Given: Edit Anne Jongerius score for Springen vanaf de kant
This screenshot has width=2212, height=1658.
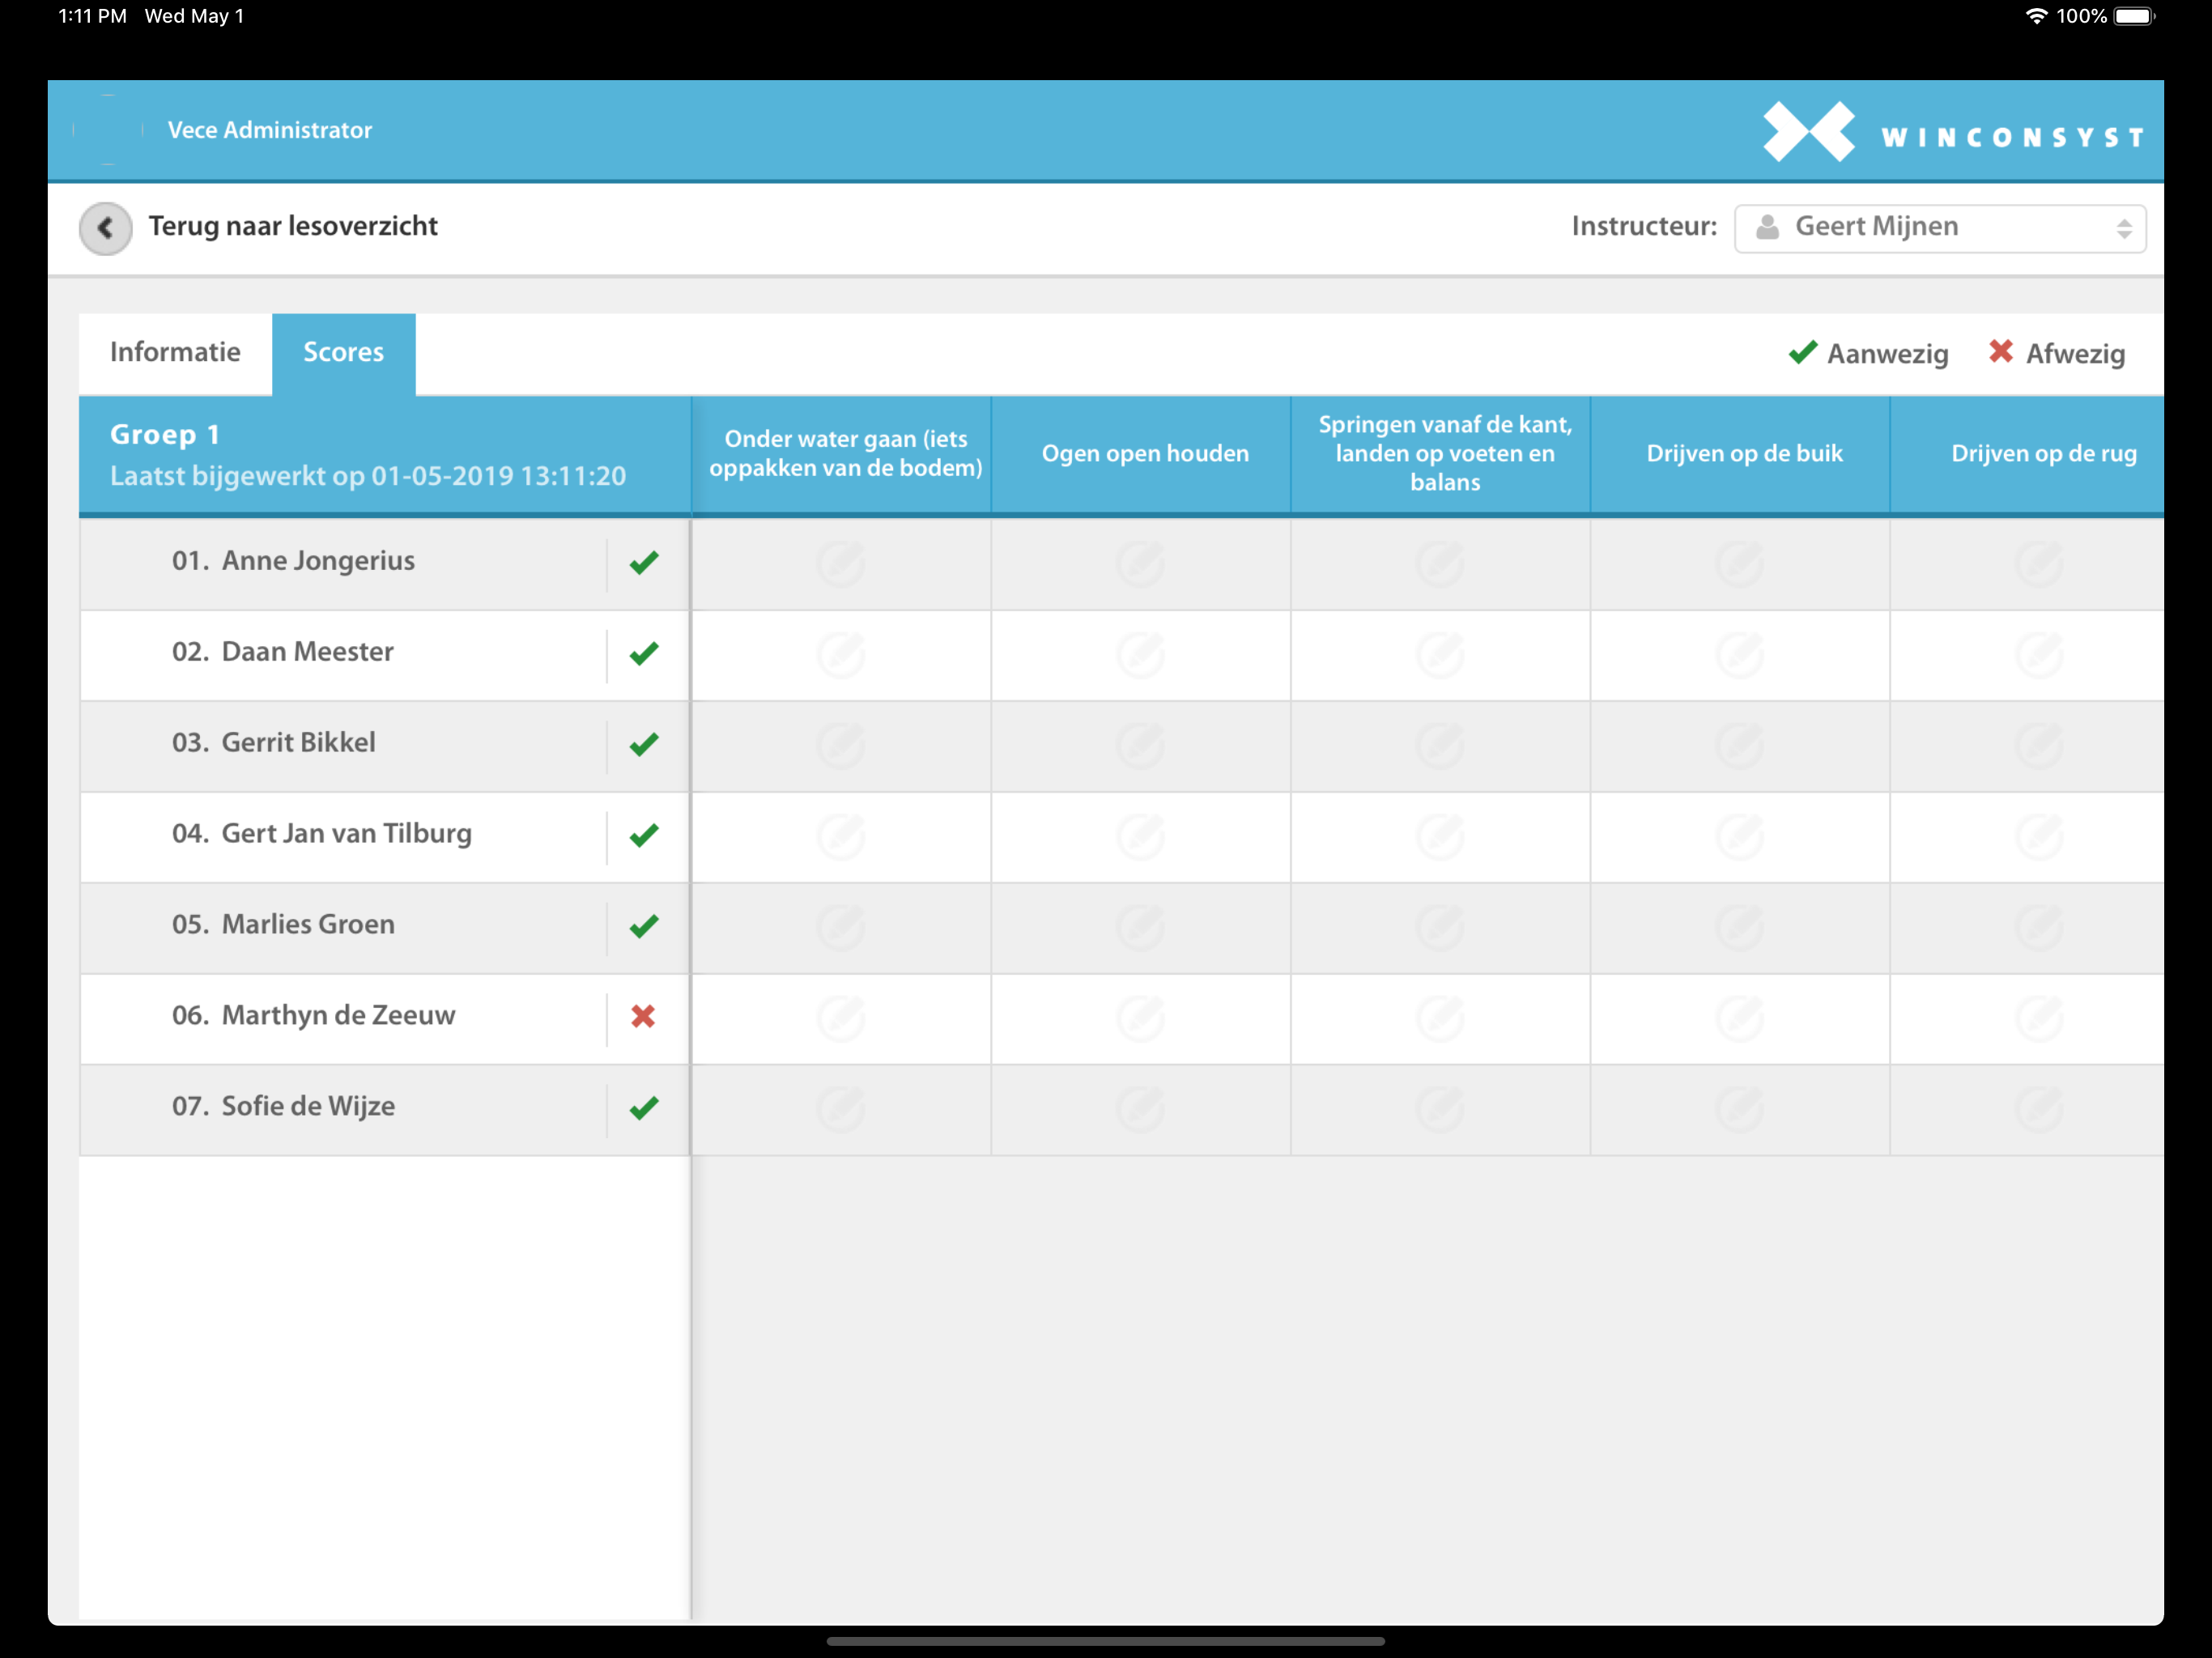Looking at the screenshot, I should coord(1440,564).
